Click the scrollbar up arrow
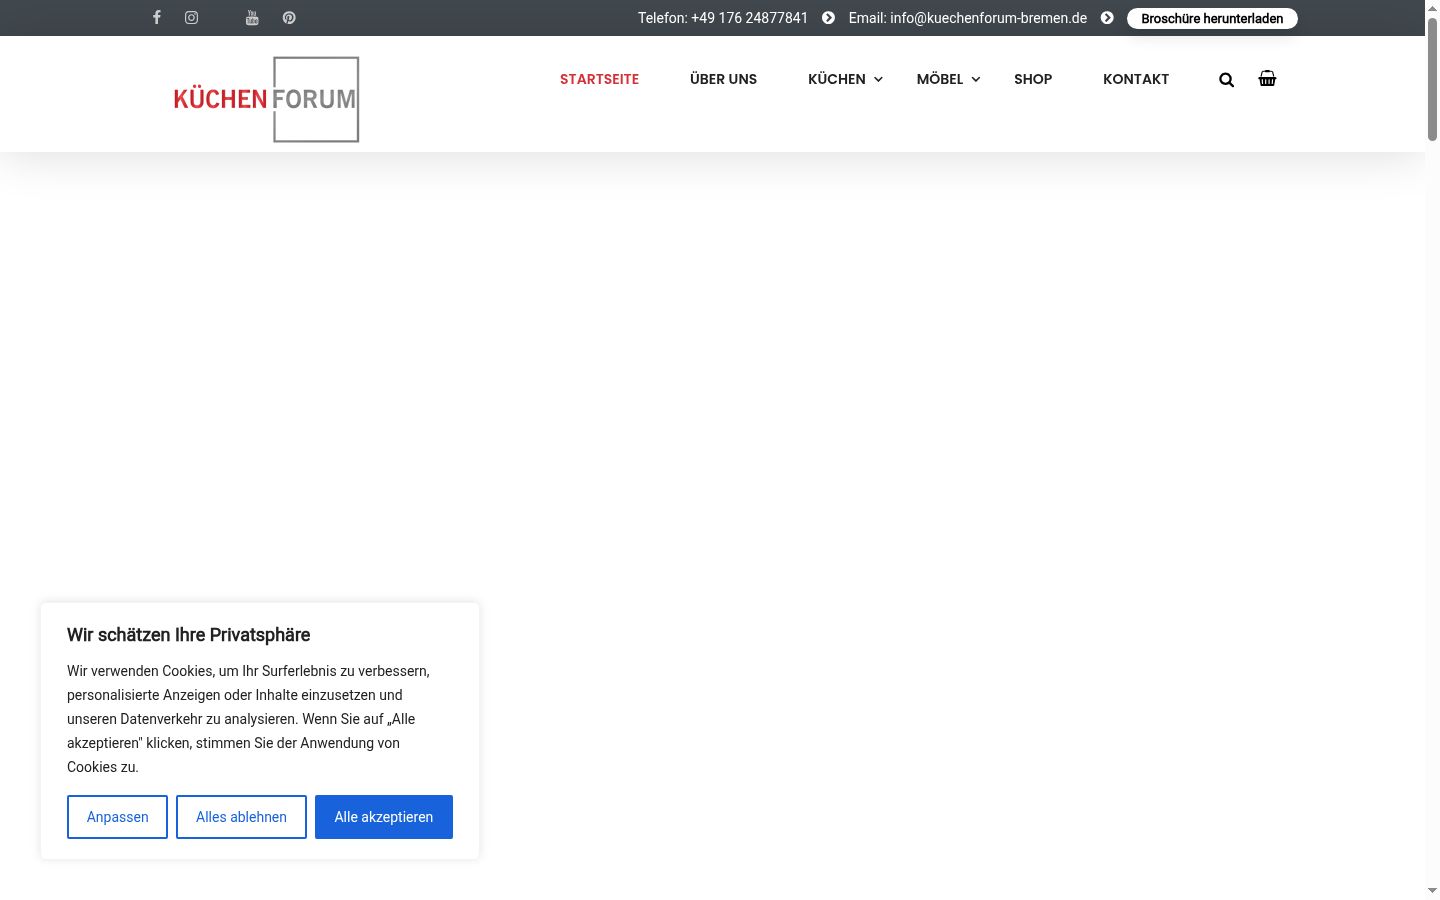The image size is (1440, 900). [x=1432, y=7]
